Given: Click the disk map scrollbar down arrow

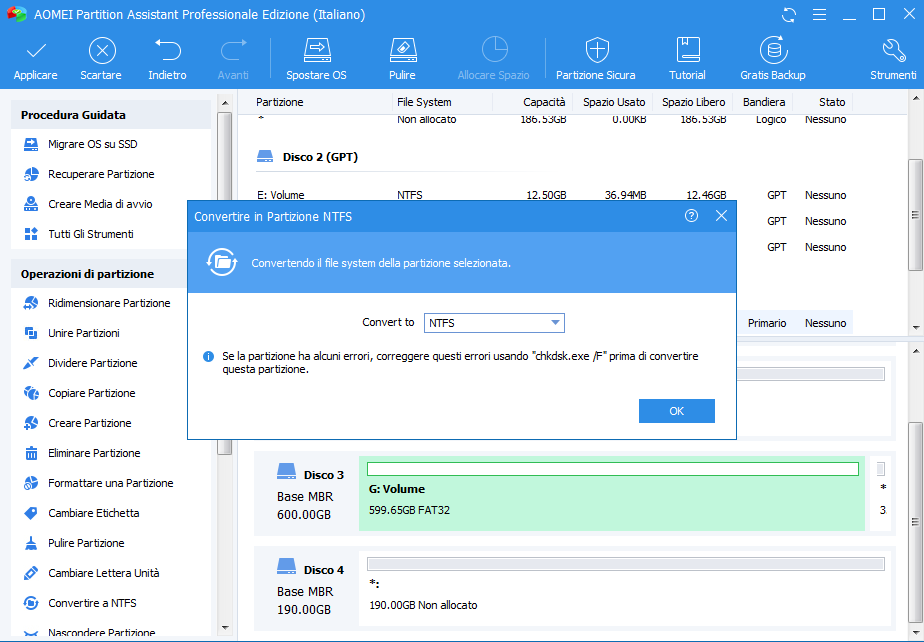Looking at the screenshot, I should 915,632.
